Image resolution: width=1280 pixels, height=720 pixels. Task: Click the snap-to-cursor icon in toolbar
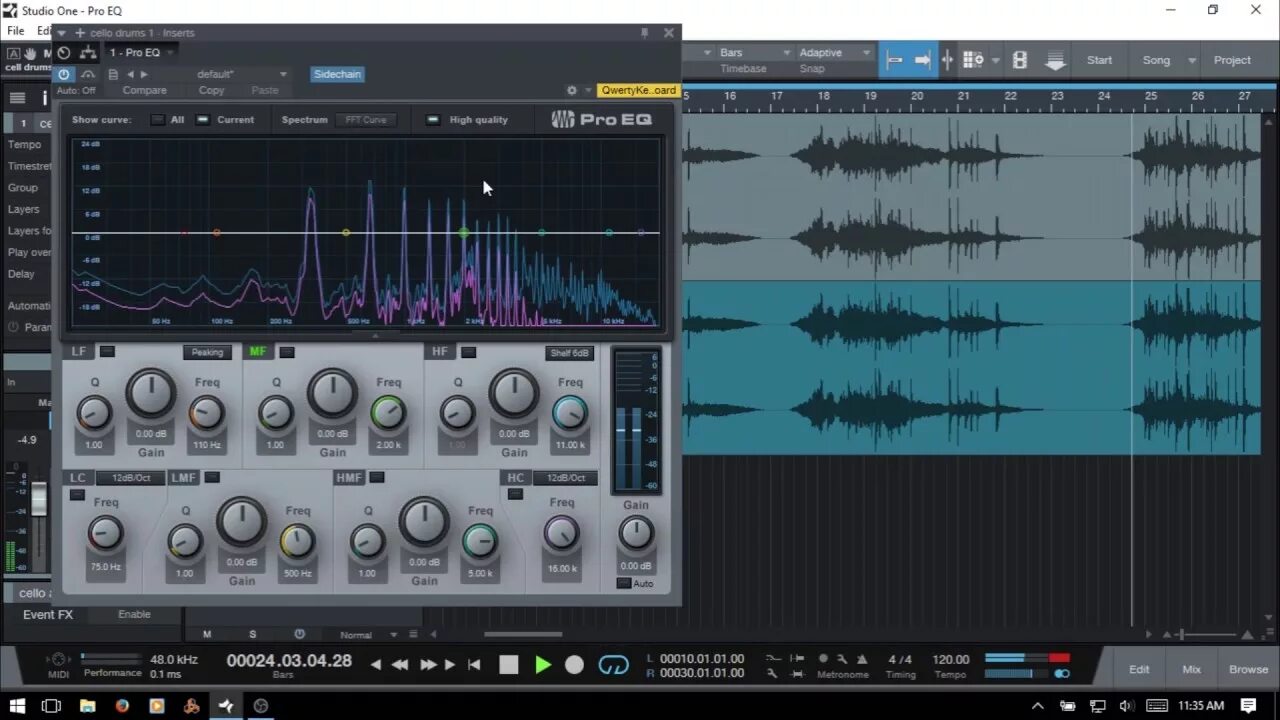pyautogui.click(x=948, y=60)
